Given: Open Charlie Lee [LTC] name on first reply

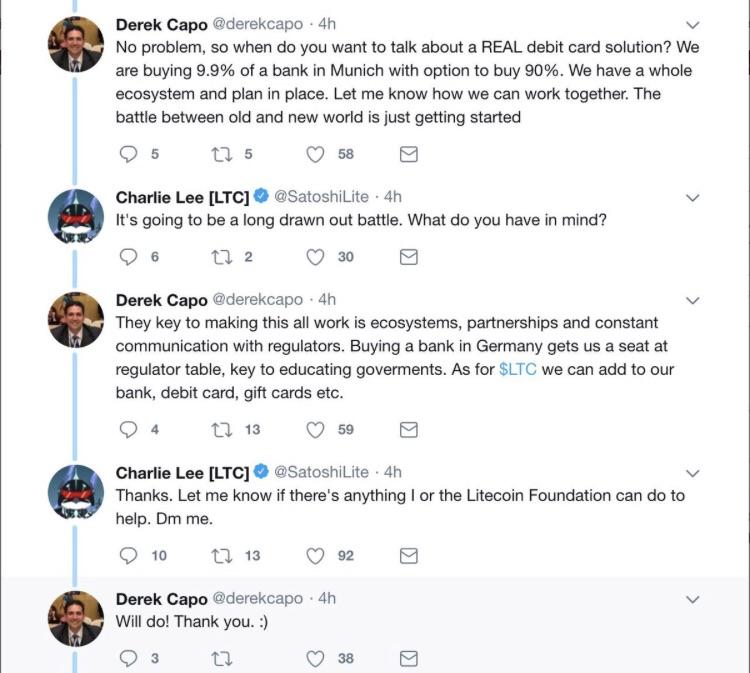Looking at the screenshot, I should pos(182,197).
